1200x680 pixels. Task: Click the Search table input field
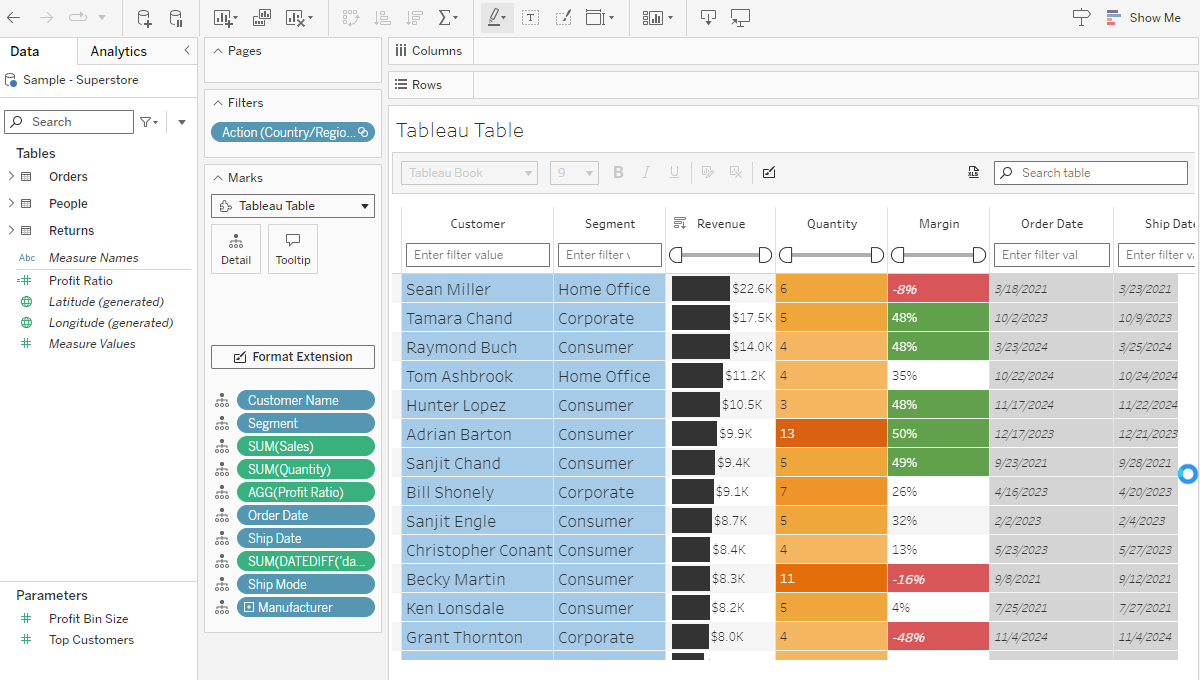click(x=1090, y=172)
